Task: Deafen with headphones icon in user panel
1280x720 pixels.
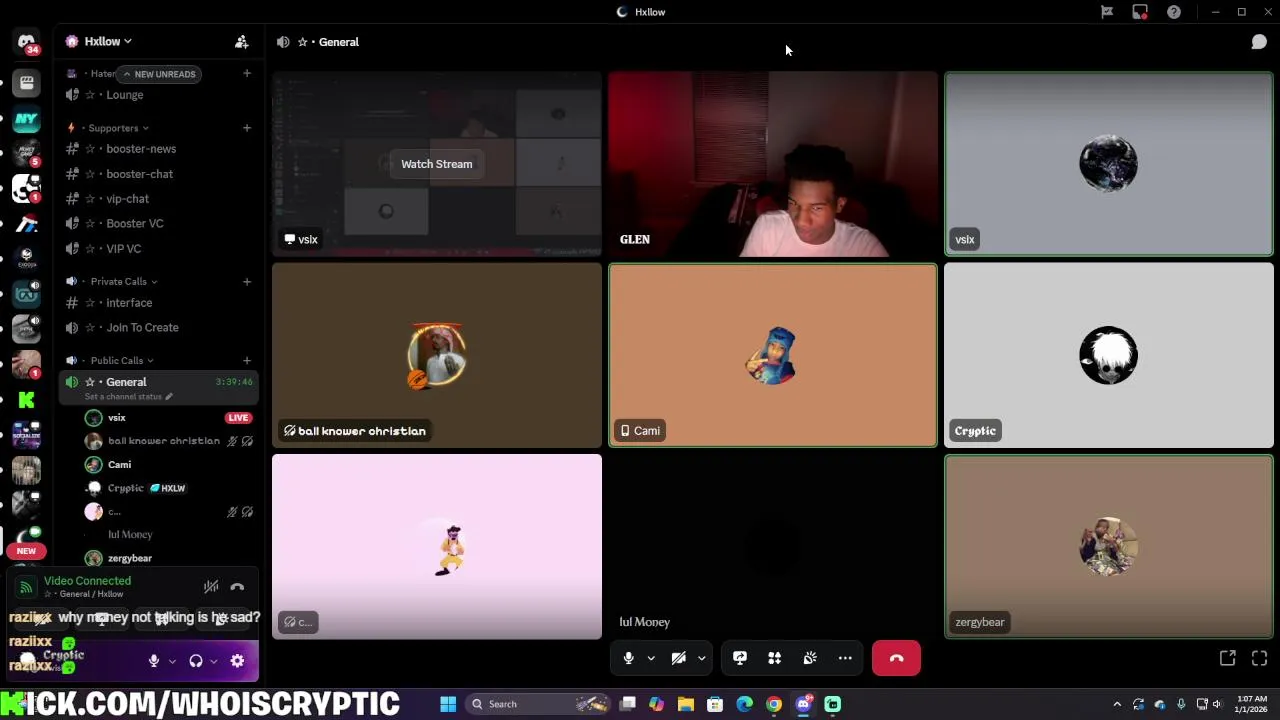Action: click(x=196, y=661)
